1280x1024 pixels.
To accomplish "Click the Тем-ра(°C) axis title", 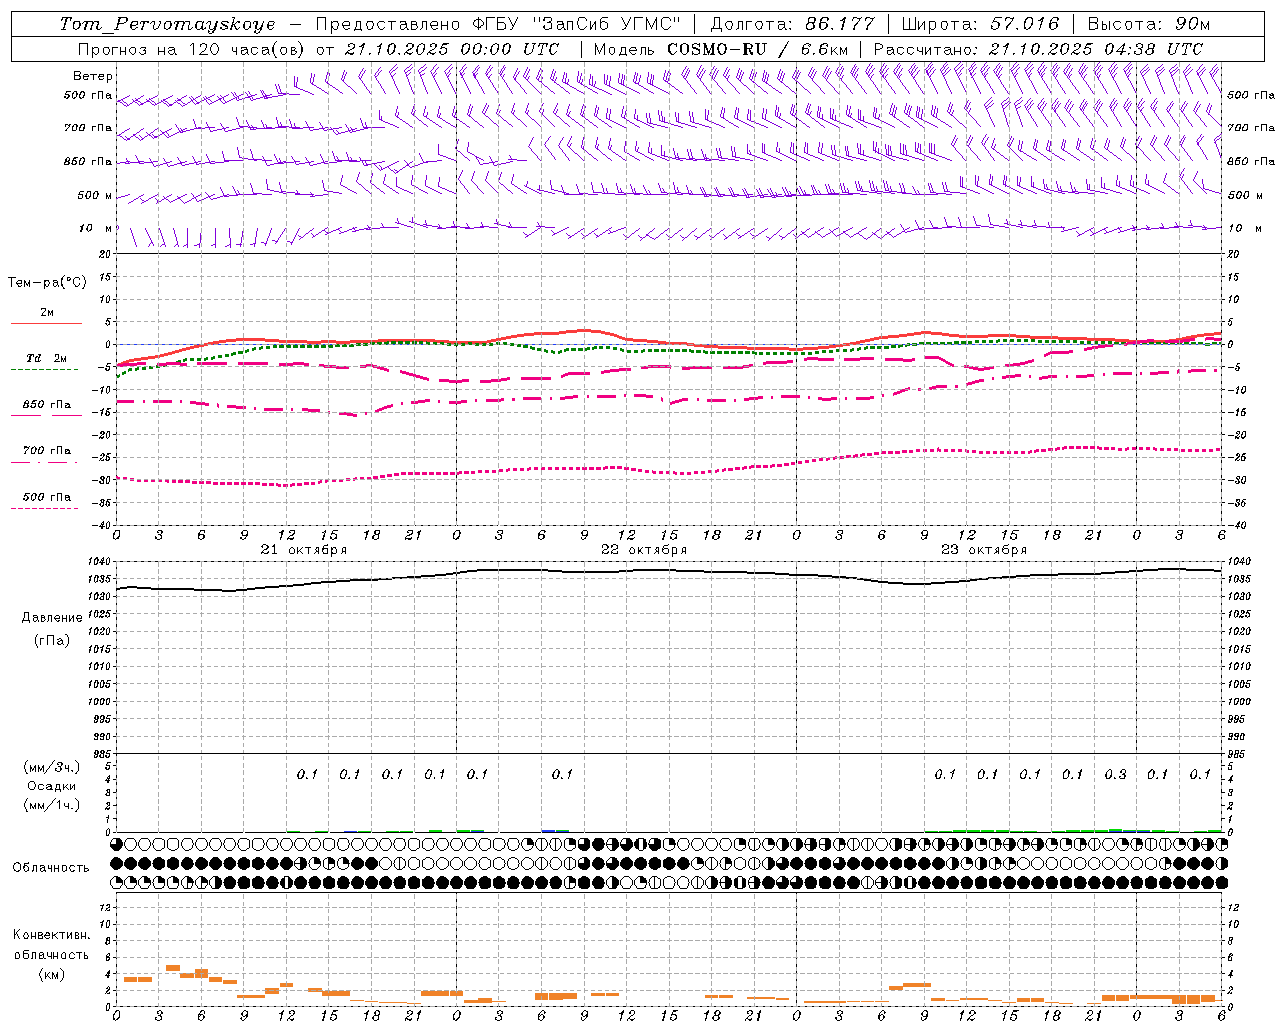I will pyautogui.click(x=47, y=282).
